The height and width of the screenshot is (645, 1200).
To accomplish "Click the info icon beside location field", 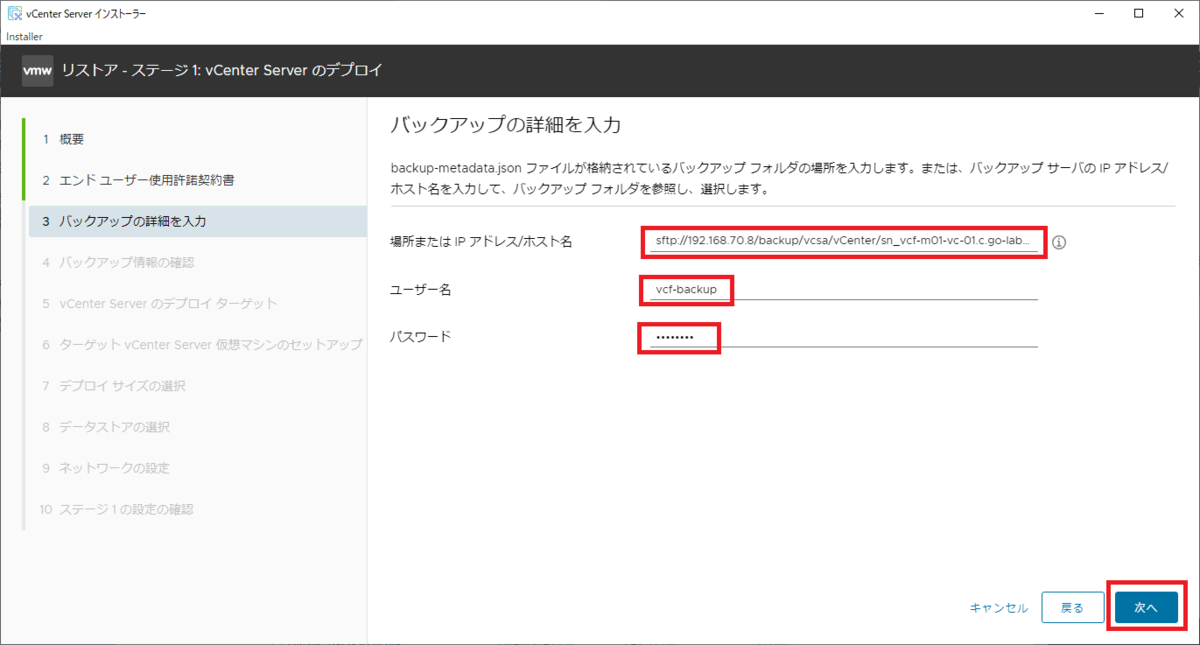I will 1060,242.
